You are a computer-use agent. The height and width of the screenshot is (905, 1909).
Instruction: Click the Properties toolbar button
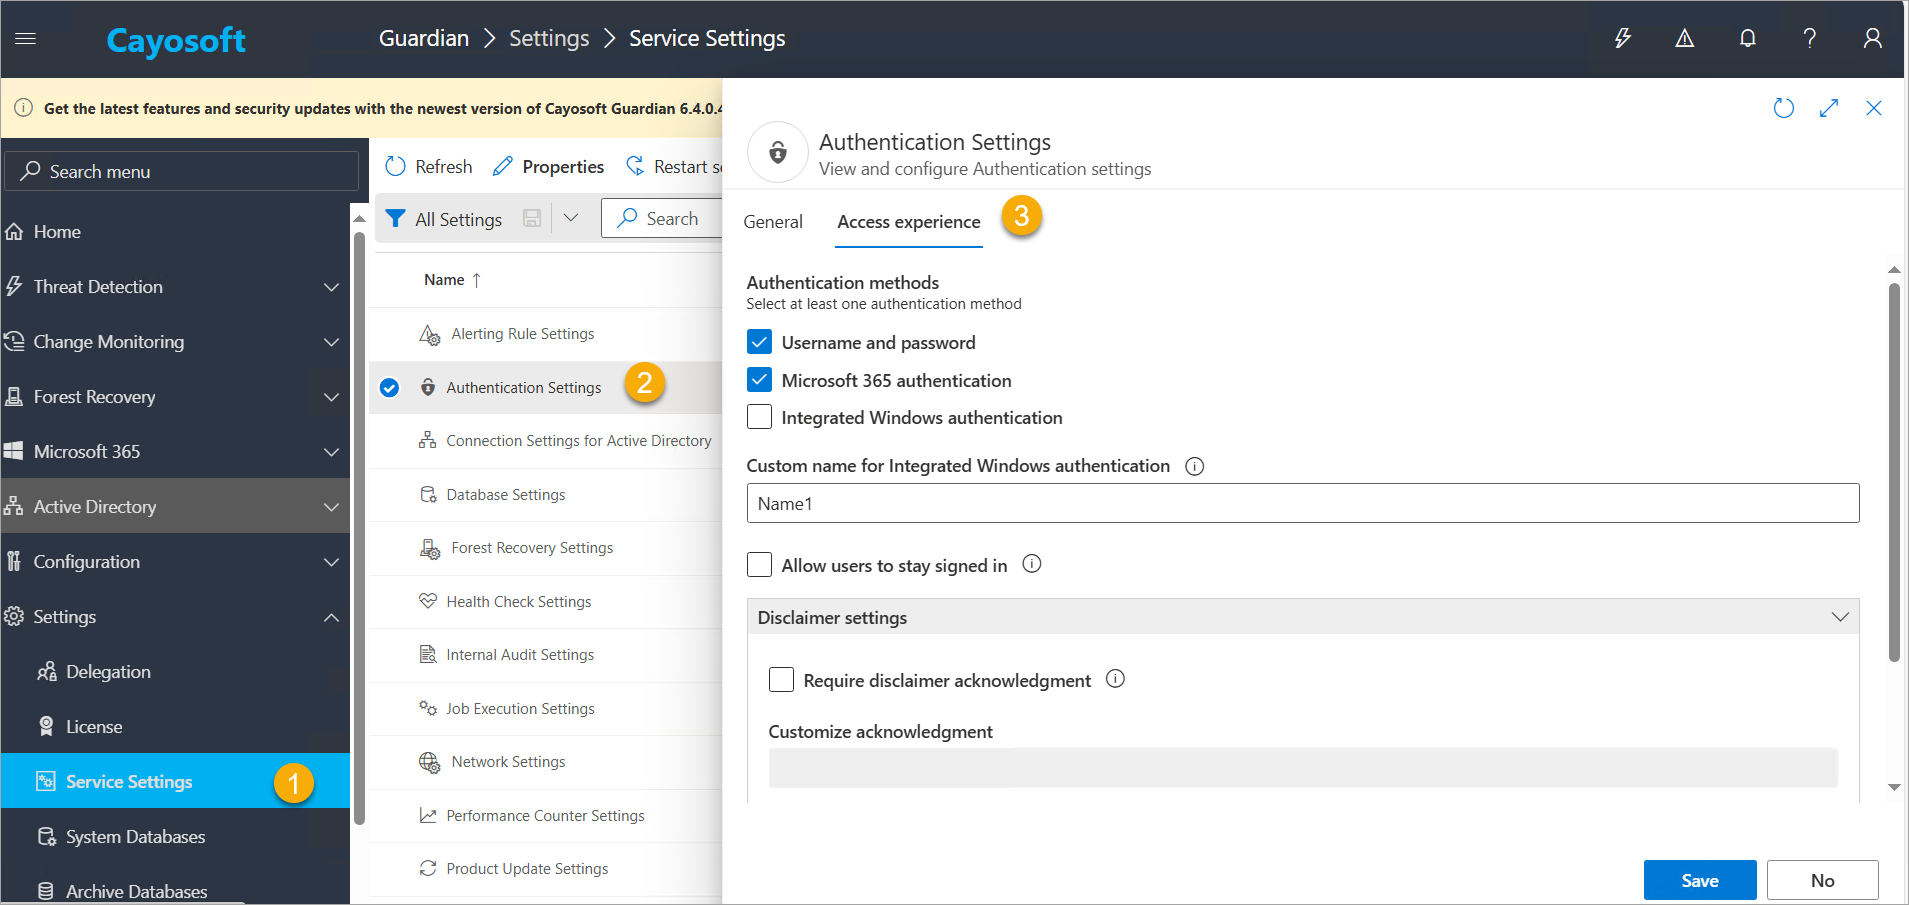(x=549, y=167)
